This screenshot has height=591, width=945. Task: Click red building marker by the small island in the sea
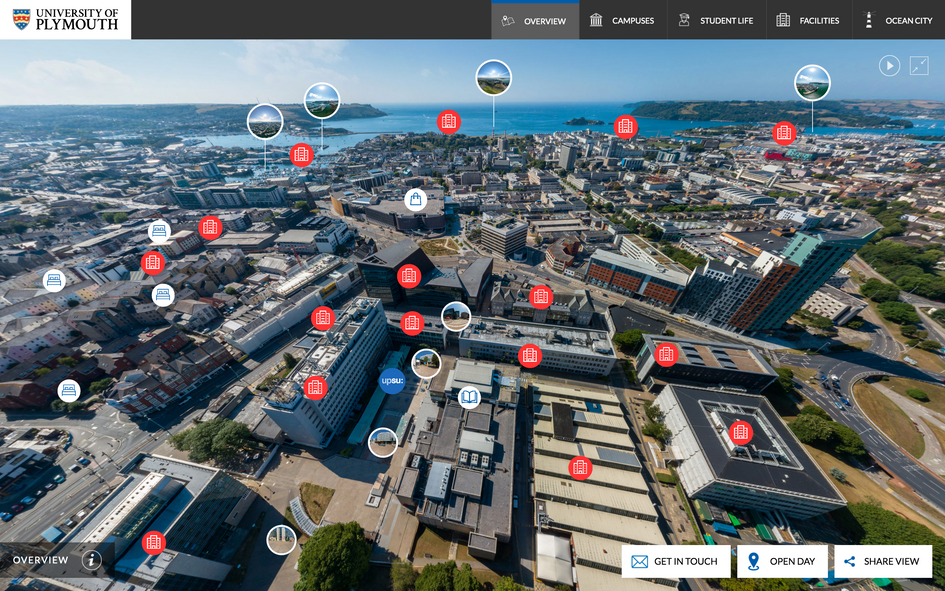click(626, 127)
